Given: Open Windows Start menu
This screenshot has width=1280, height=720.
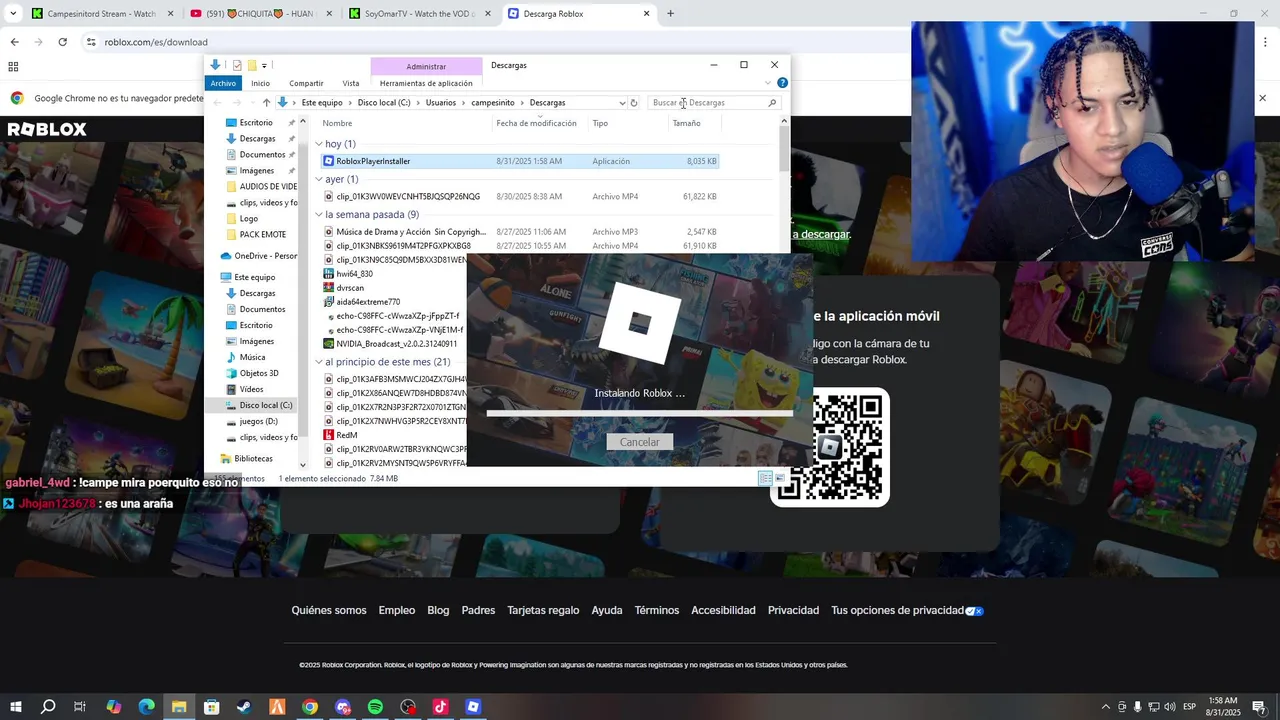Looking at the screenshot, I should [x=15, y=707].
